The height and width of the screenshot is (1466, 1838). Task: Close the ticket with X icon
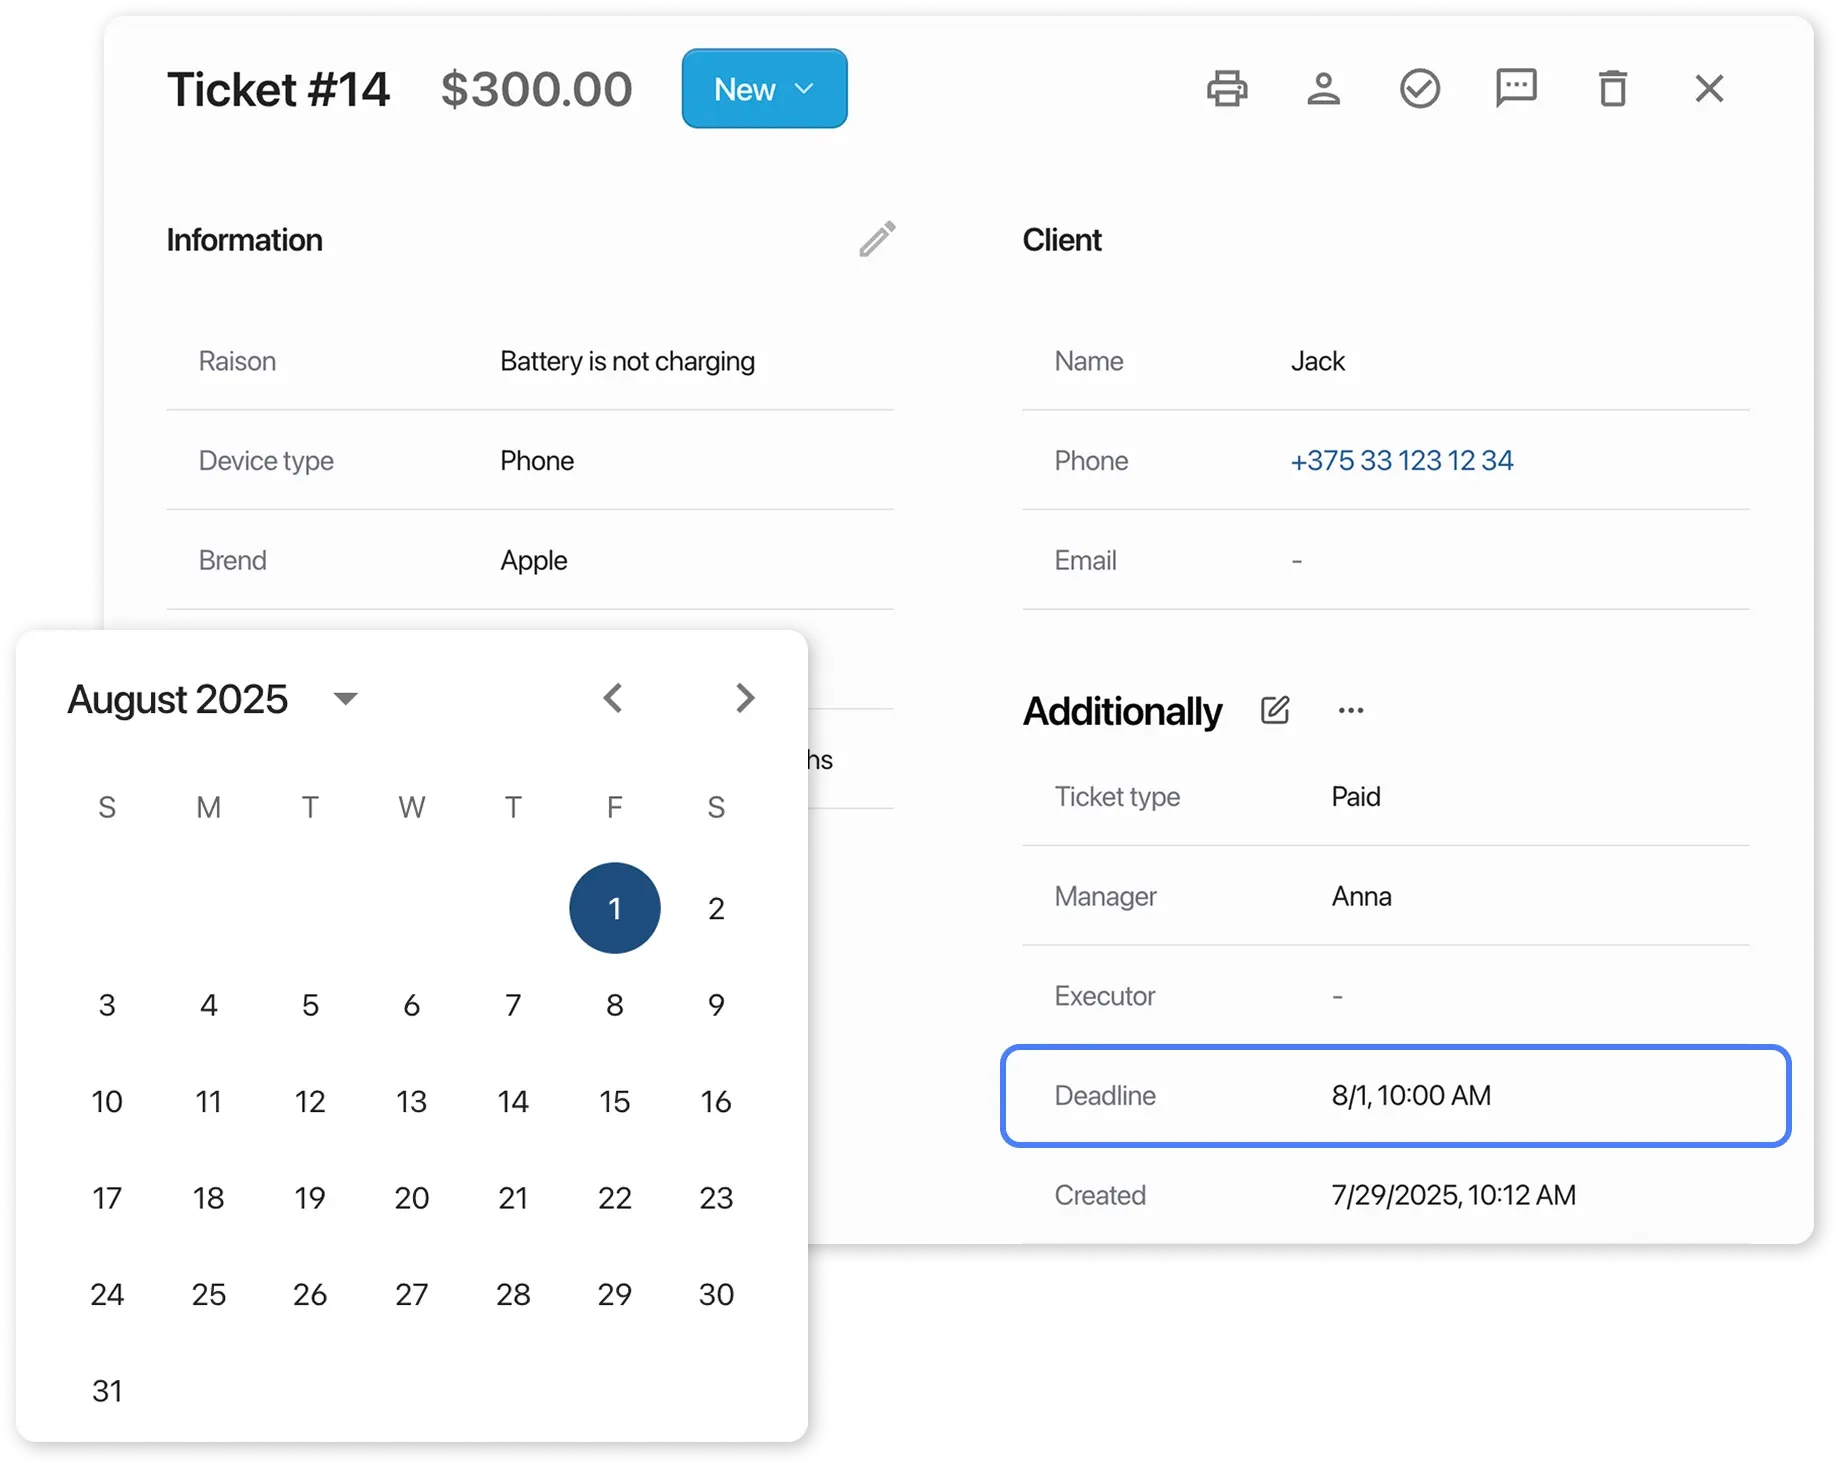click(1709, 89)
